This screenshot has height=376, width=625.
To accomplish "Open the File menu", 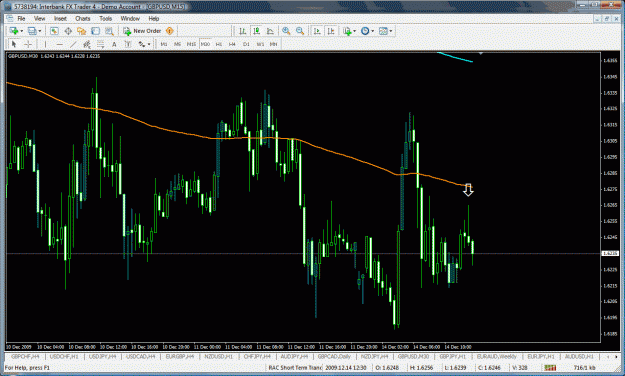I will tap(21, 19).
